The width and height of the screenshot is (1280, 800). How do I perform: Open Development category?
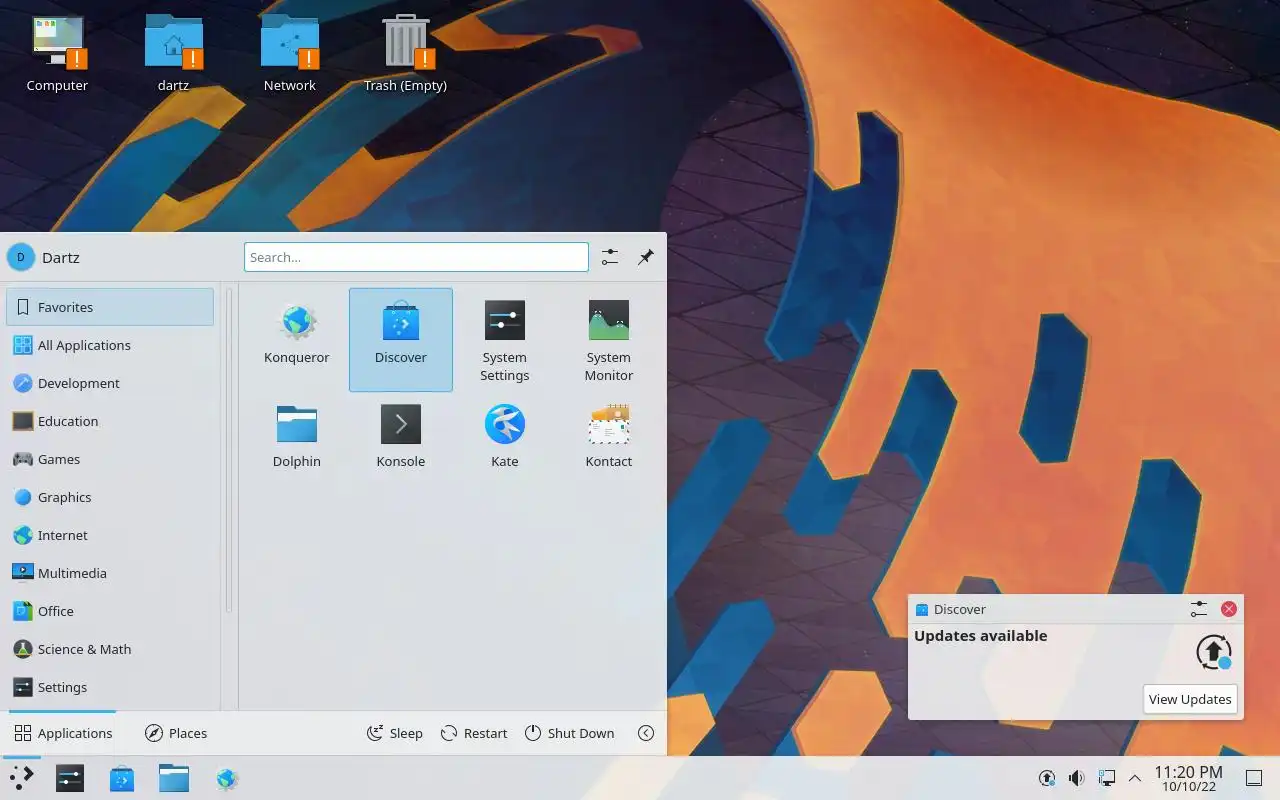pyautogui.click(x=110, y=383)
